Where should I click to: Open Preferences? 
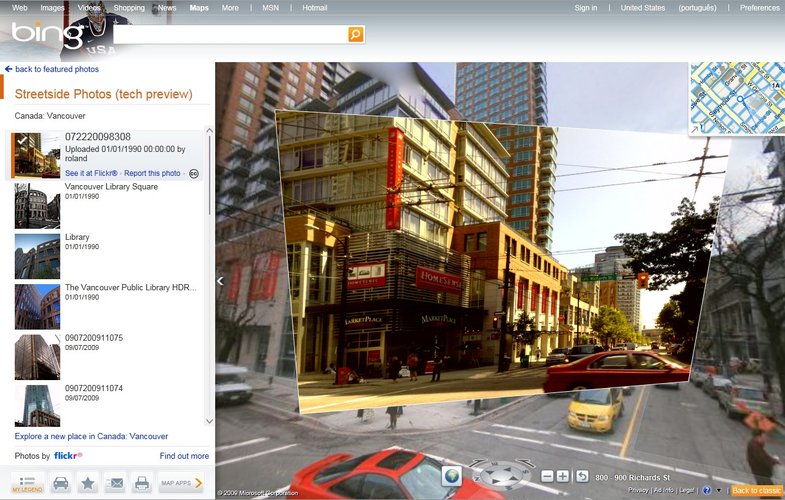(x=759, y=8)
